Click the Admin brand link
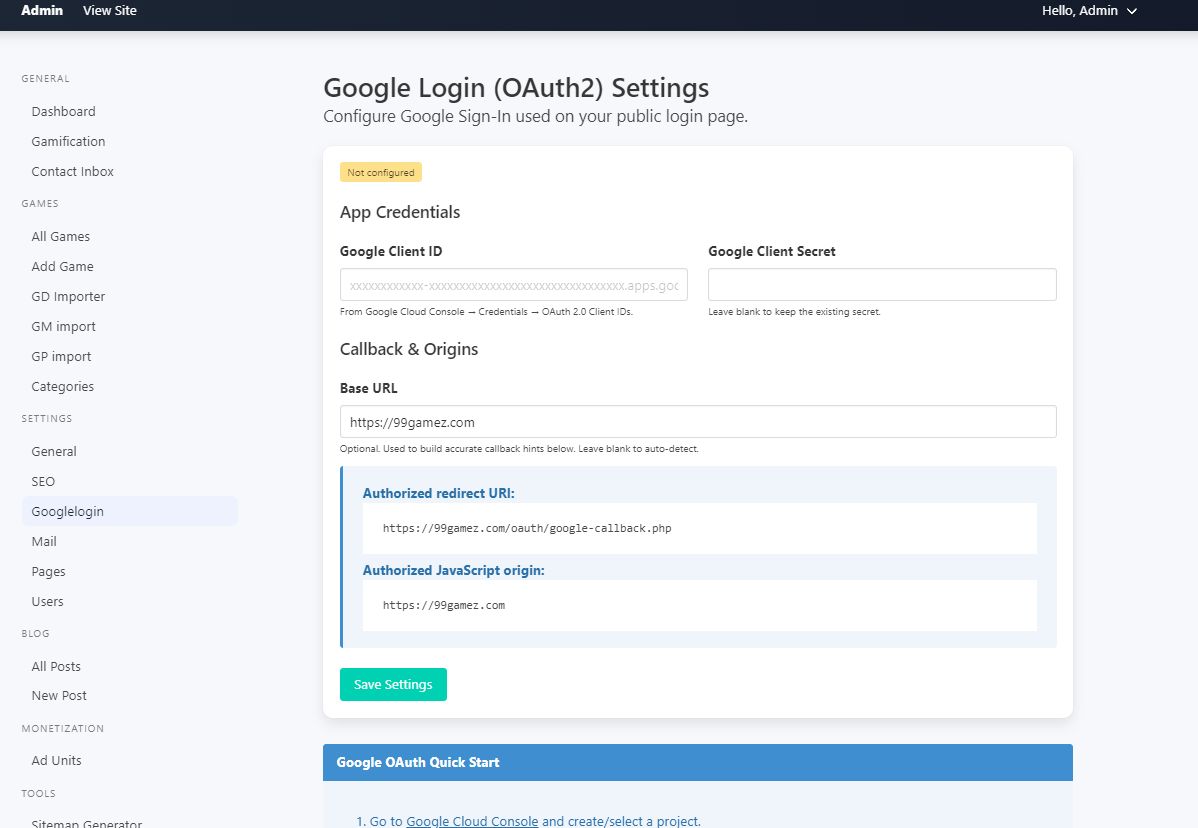 [x=42, y=11]
